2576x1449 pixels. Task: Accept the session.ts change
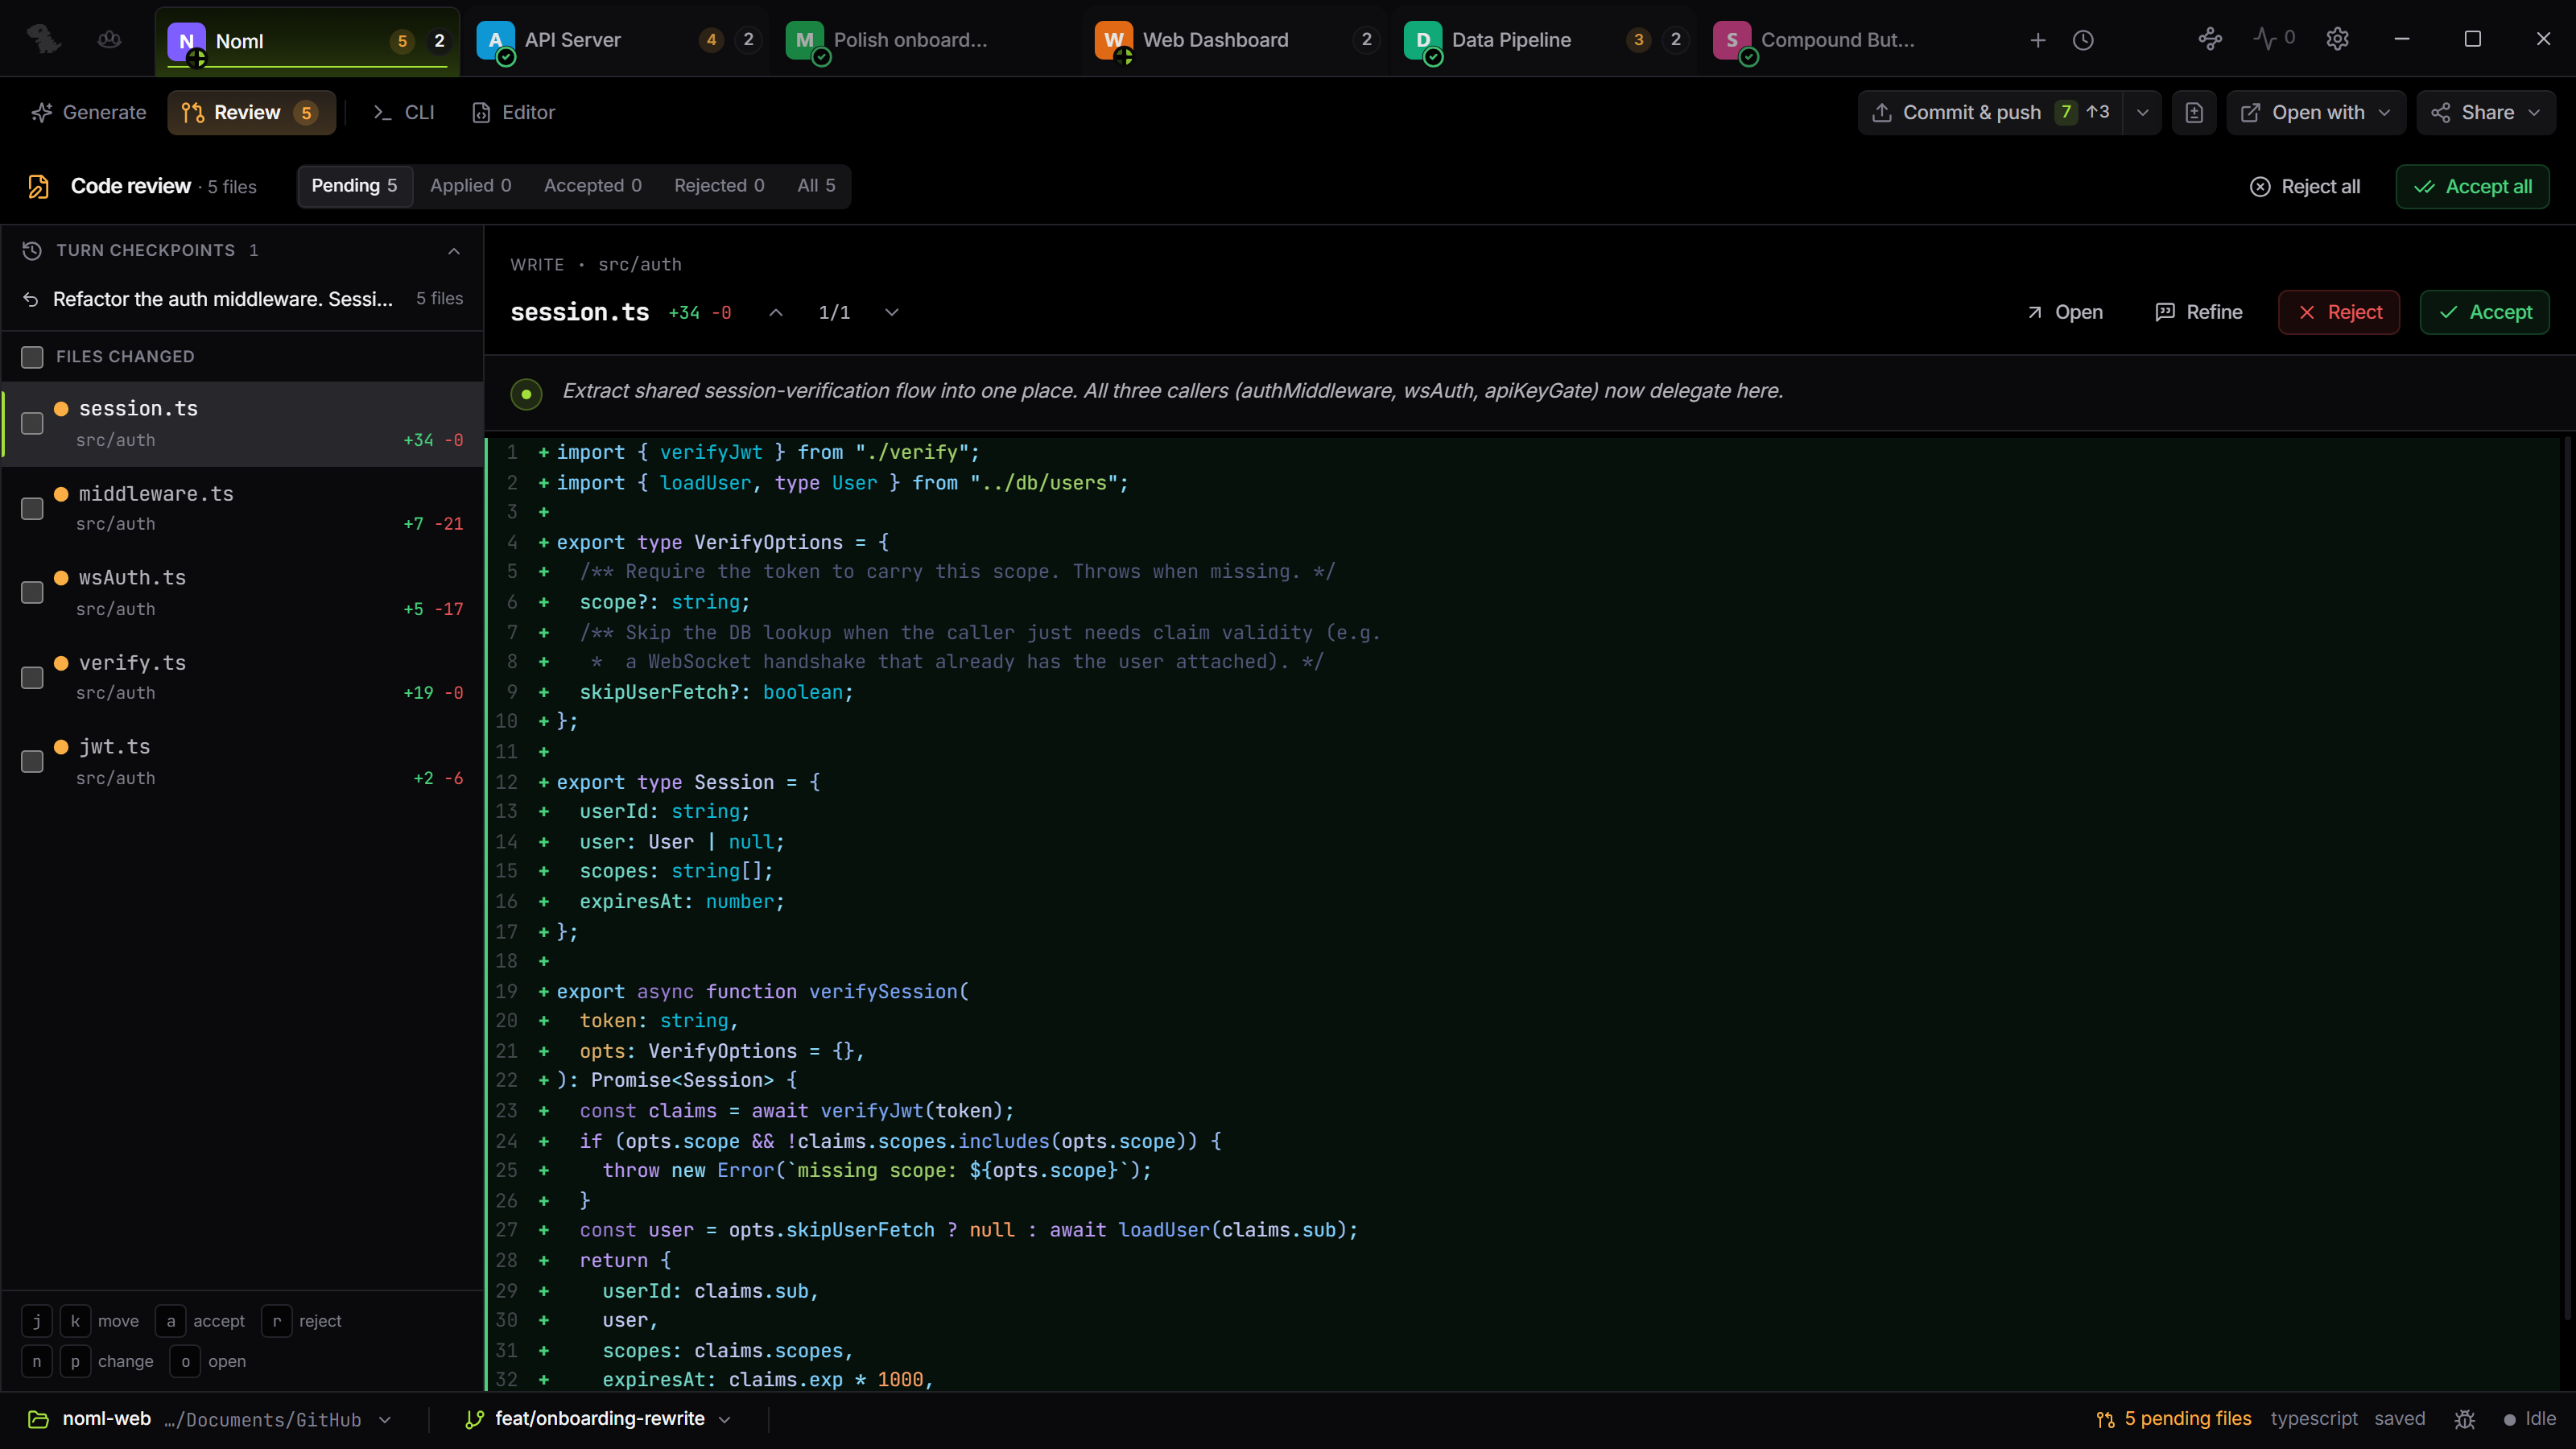pos(2484,313)
